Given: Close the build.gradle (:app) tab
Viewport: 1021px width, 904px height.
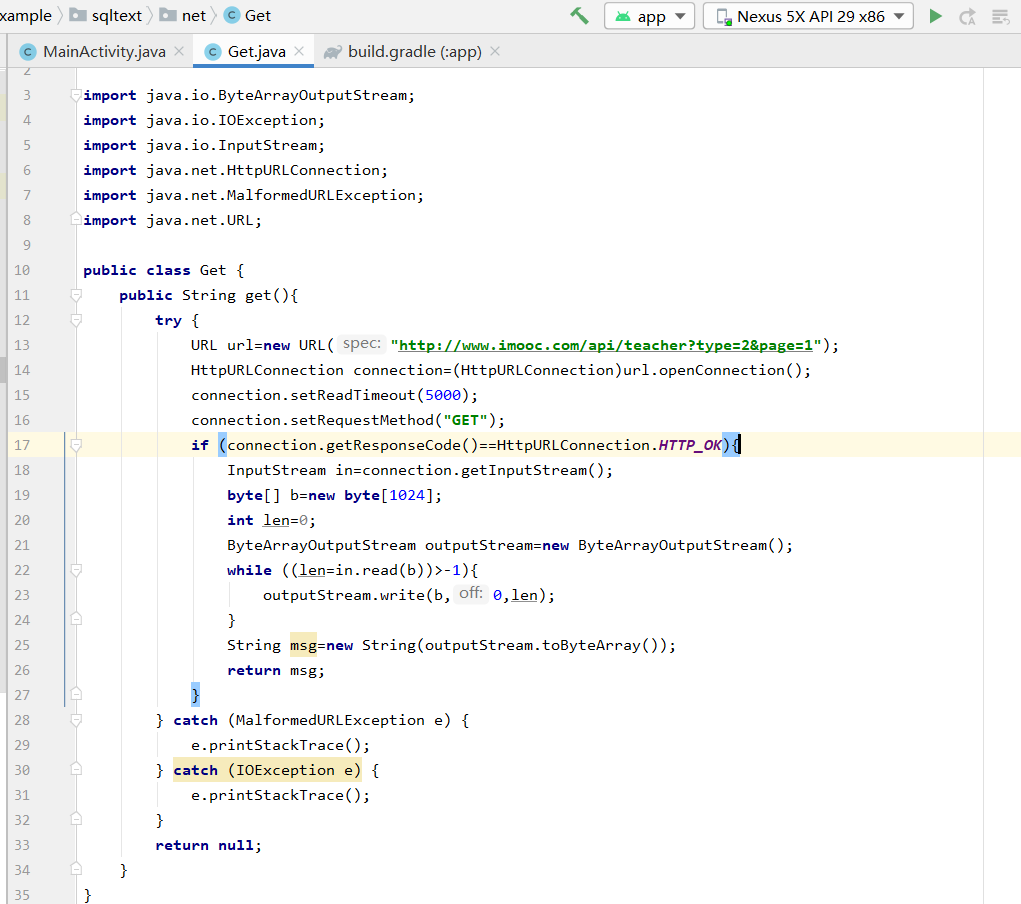Looking at the screenshot, I should [495, 51].
